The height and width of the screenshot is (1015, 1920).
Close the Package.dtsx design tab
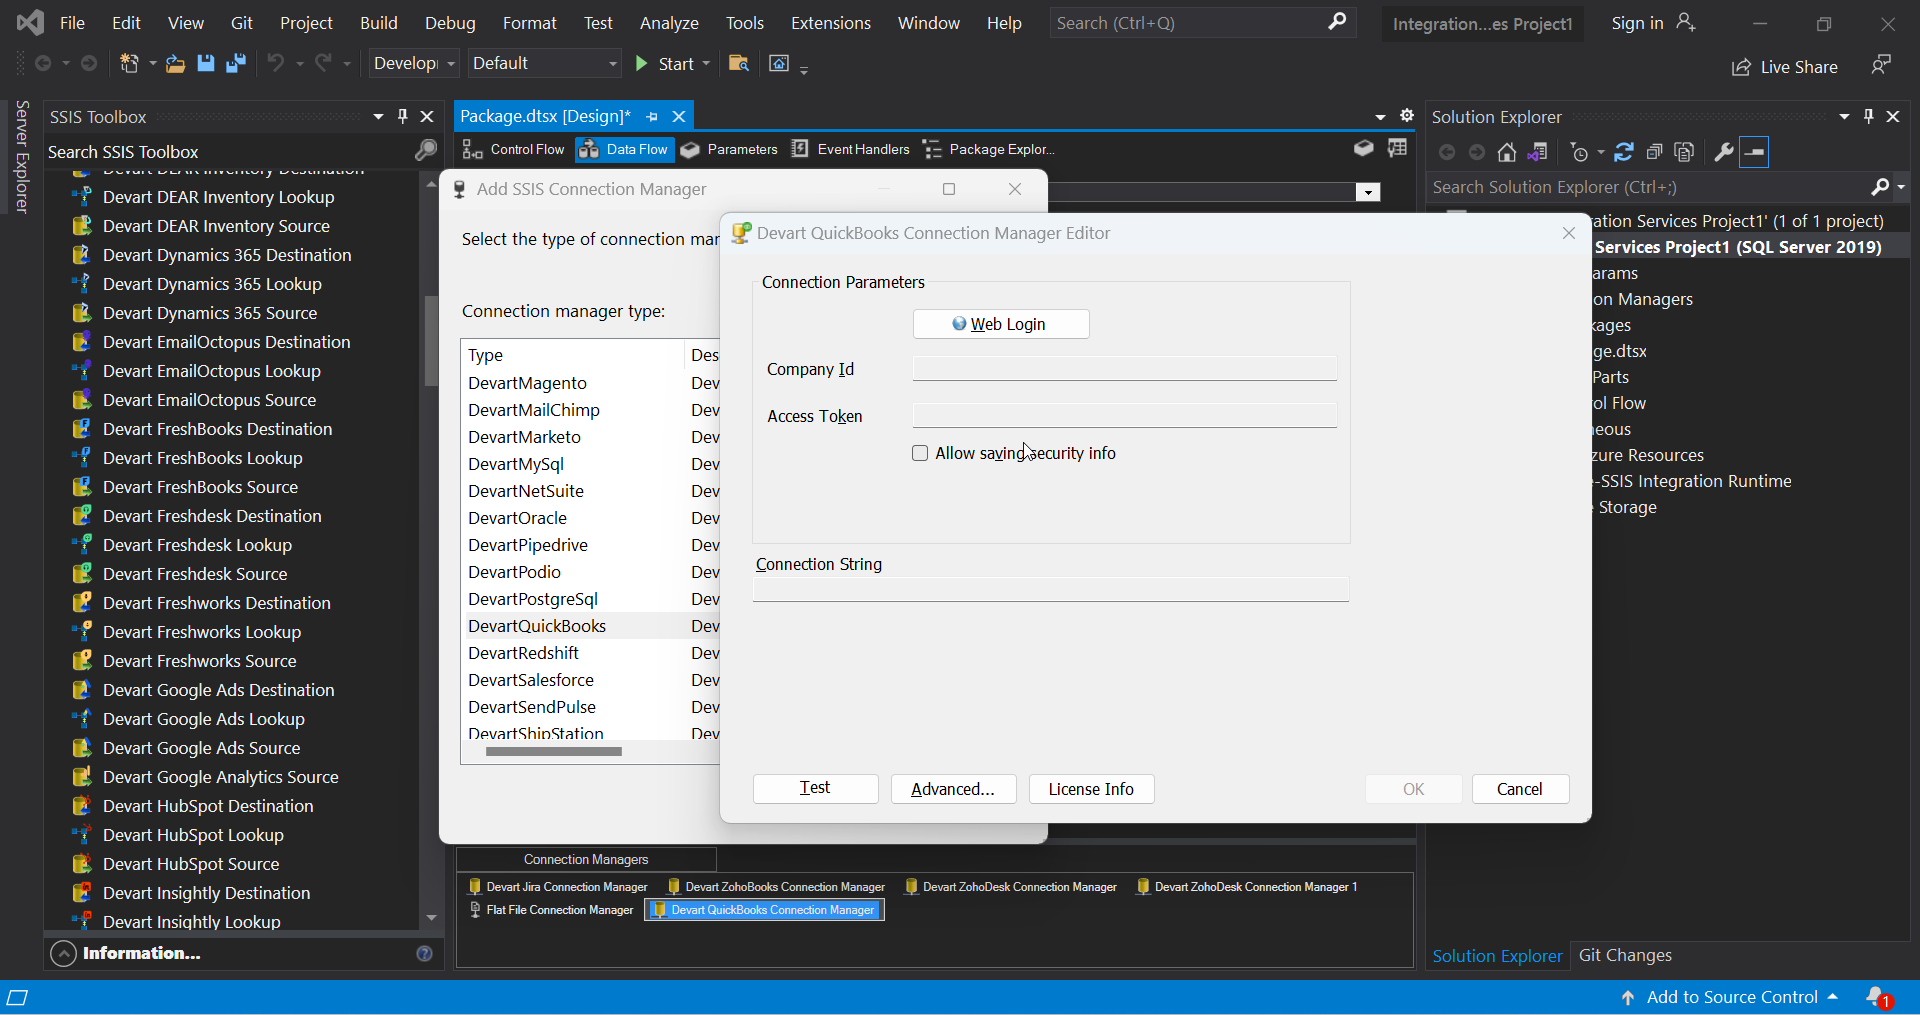click(679, 116)
